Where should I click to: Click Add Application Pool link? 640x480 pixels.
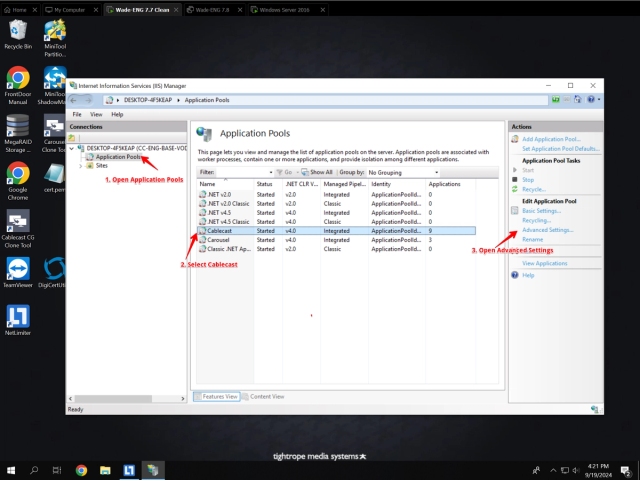(x=551, y=139)
